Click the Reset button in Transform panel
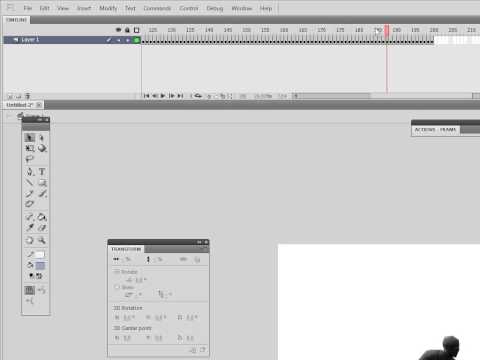The width and height of the screenshot is (480, 360). point(197,259)
